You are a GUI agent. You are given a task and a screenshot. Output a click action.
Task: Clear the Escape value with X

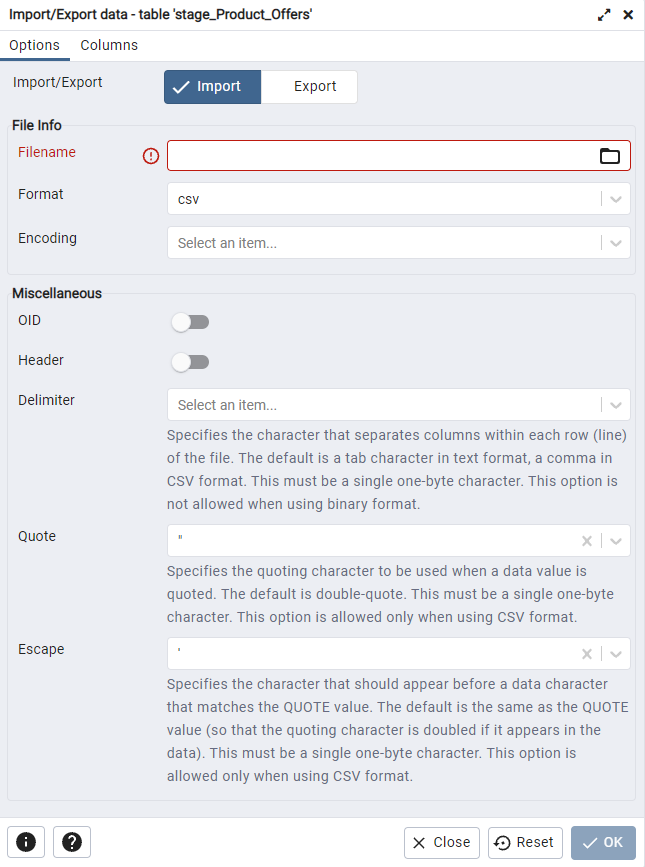pyautogui.click(x=587, y=654)
